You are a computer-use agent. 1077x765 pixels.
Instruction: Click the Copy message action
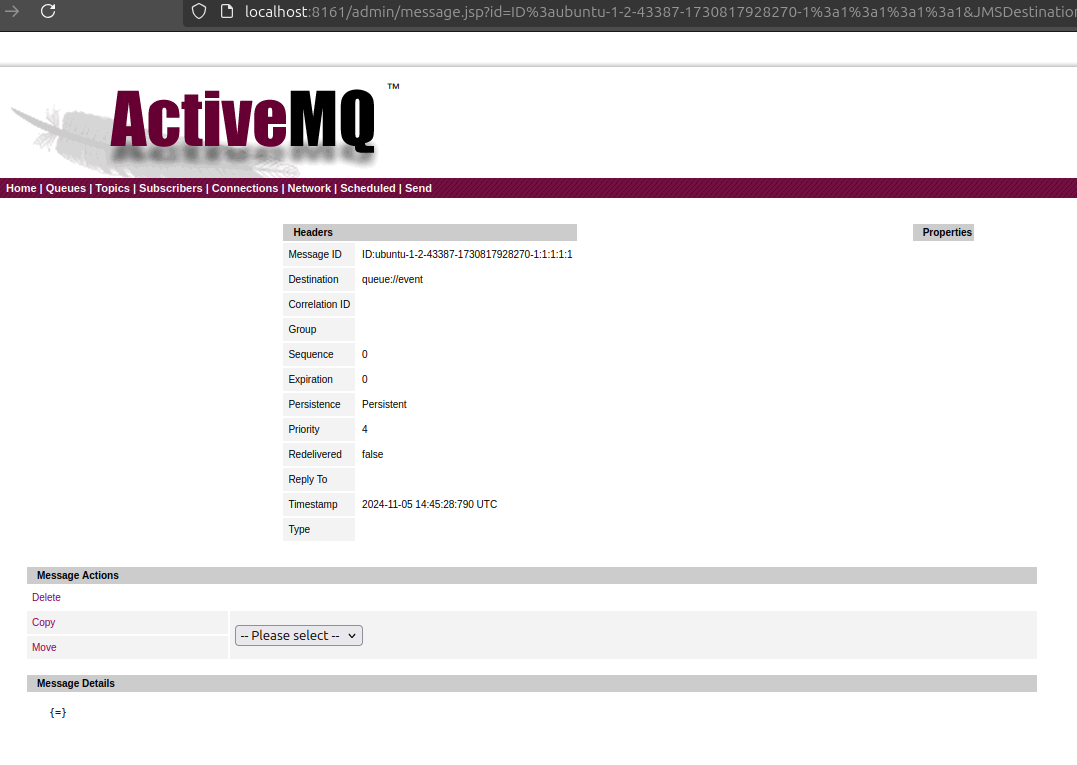[x=43, y=622]
